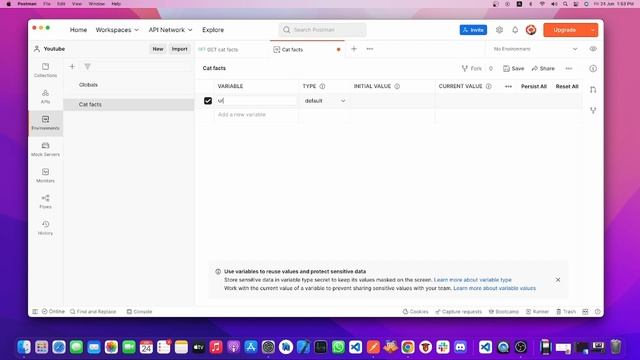
Task: Open the Monitors sidebar panel
Action: click(45, 176)
